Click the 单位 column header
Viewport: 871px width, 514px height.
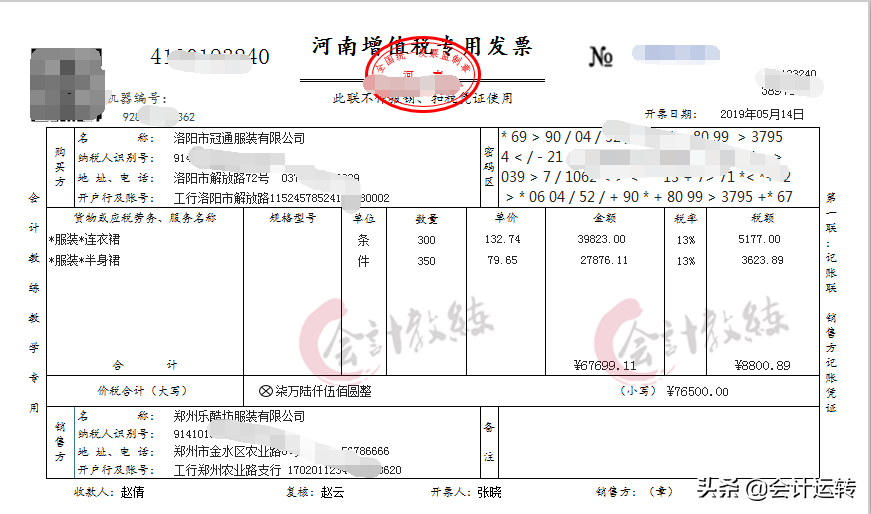pos(364,218)
